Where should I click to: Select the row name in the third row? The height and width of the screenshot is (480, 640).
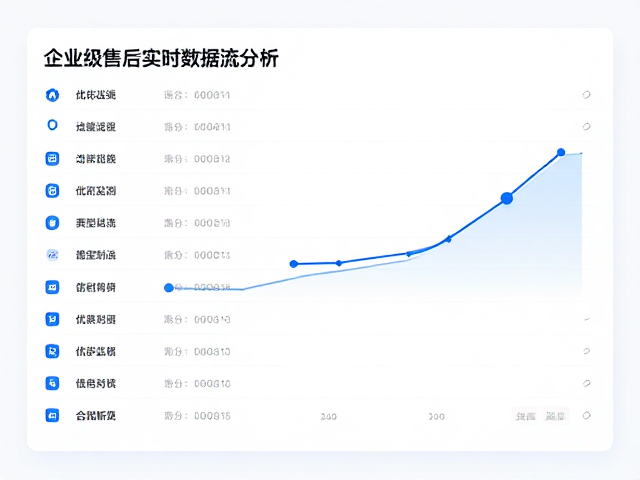[96, 159]
